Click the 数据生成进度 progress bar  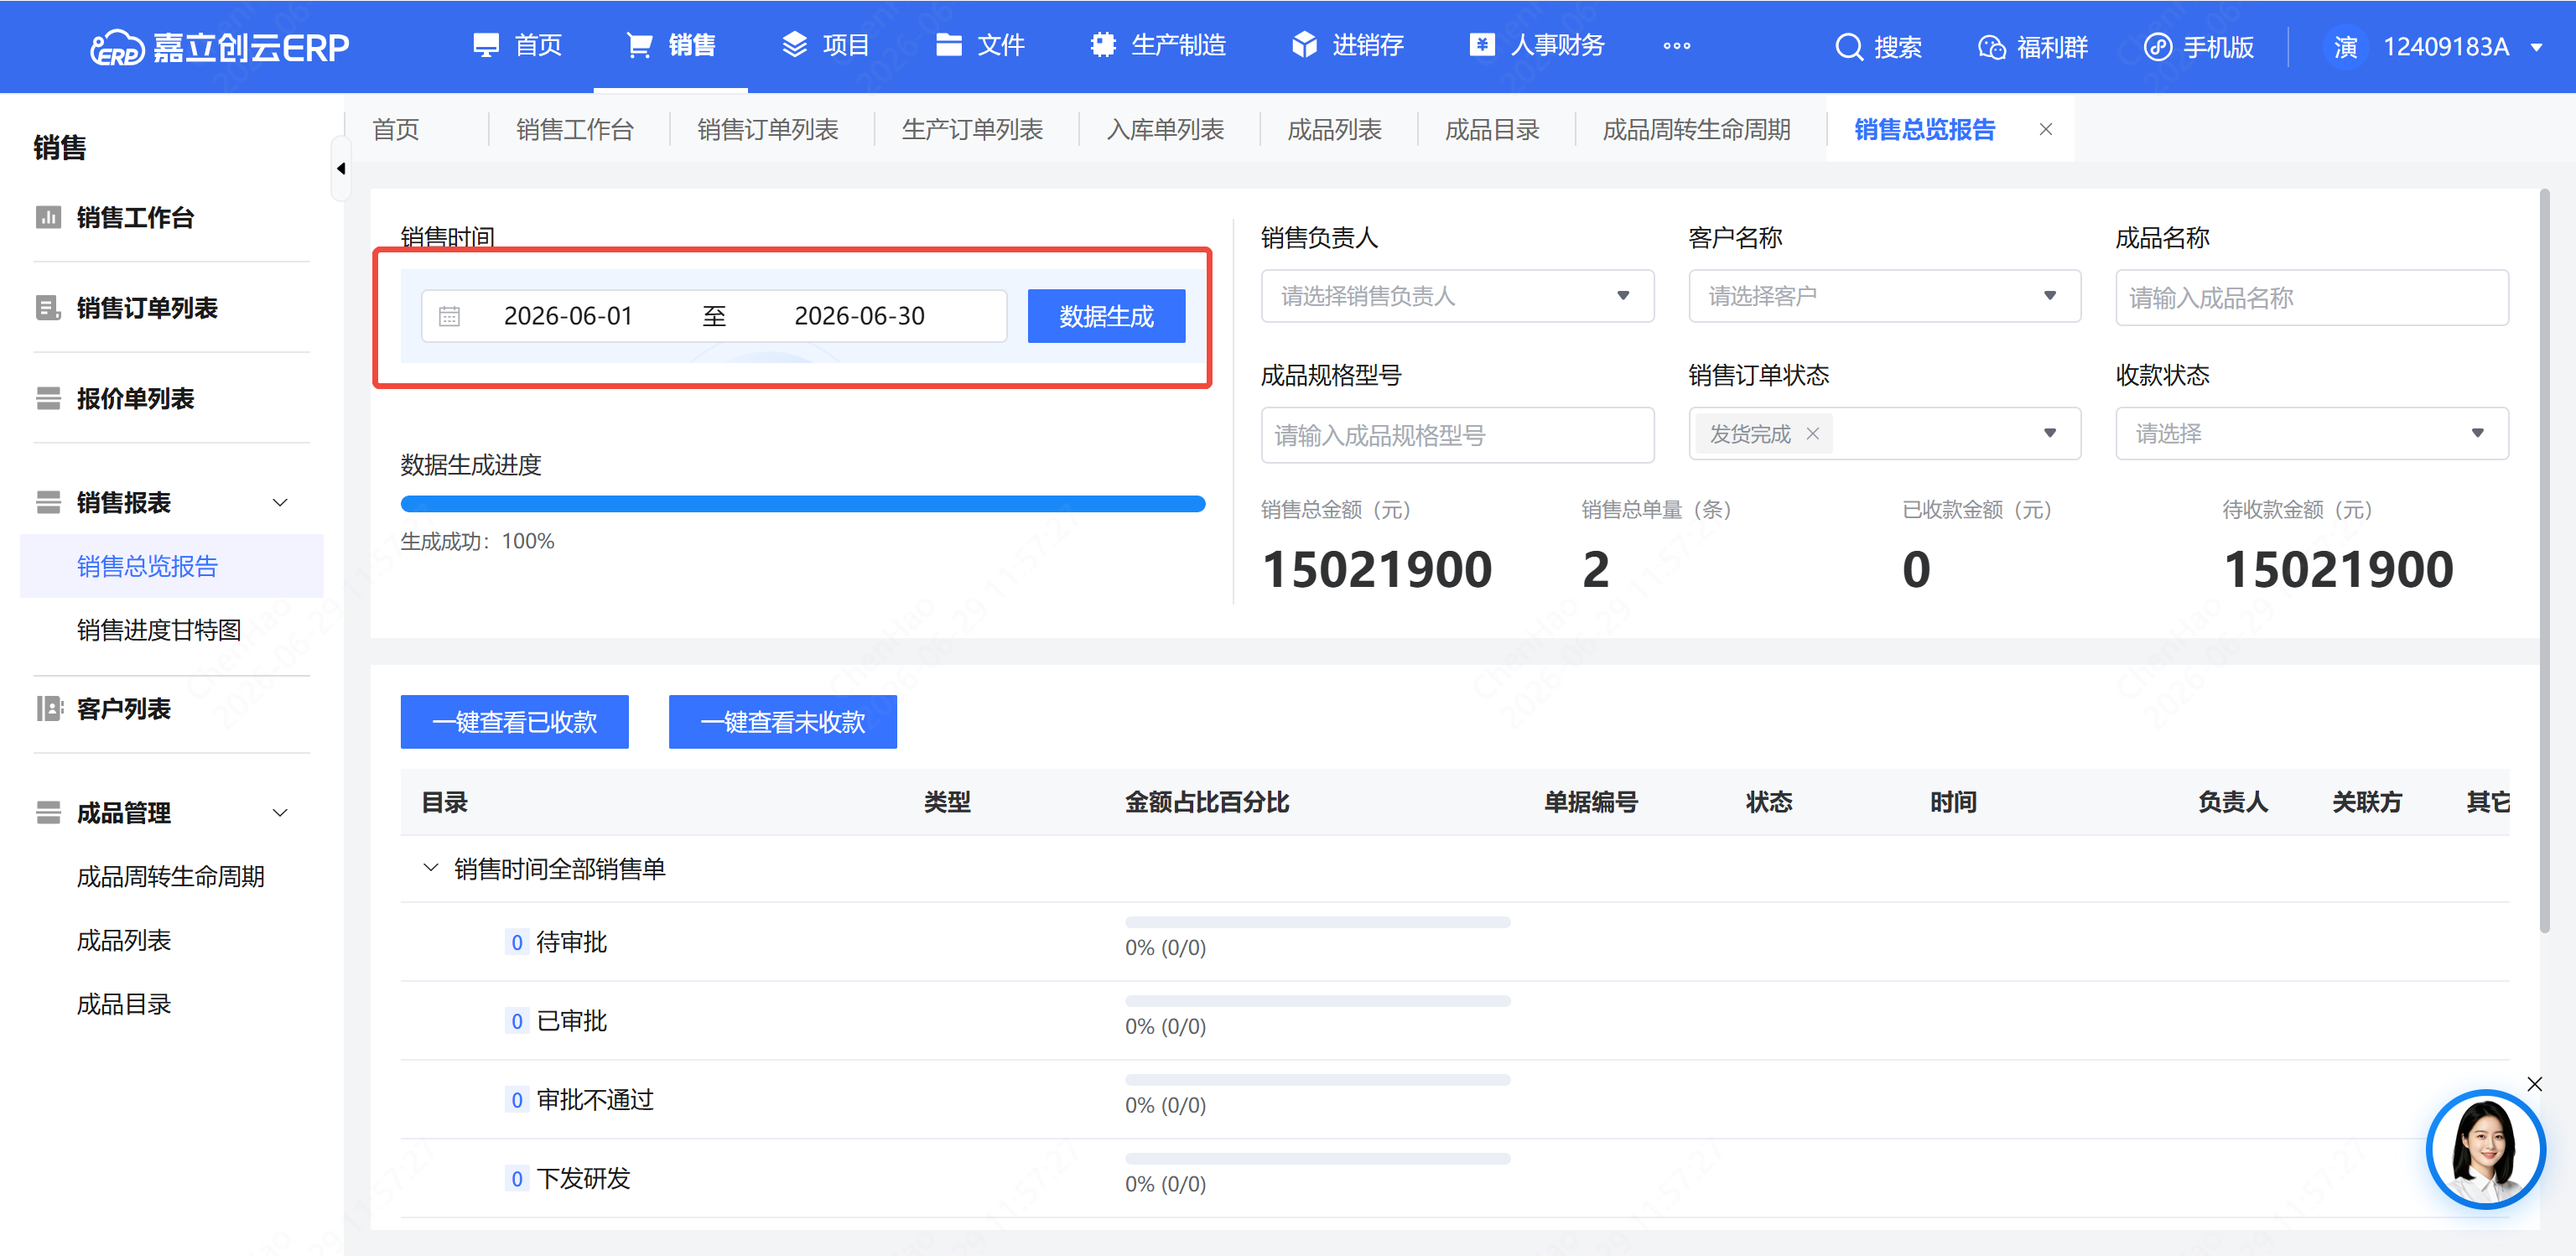click(803, 504)
